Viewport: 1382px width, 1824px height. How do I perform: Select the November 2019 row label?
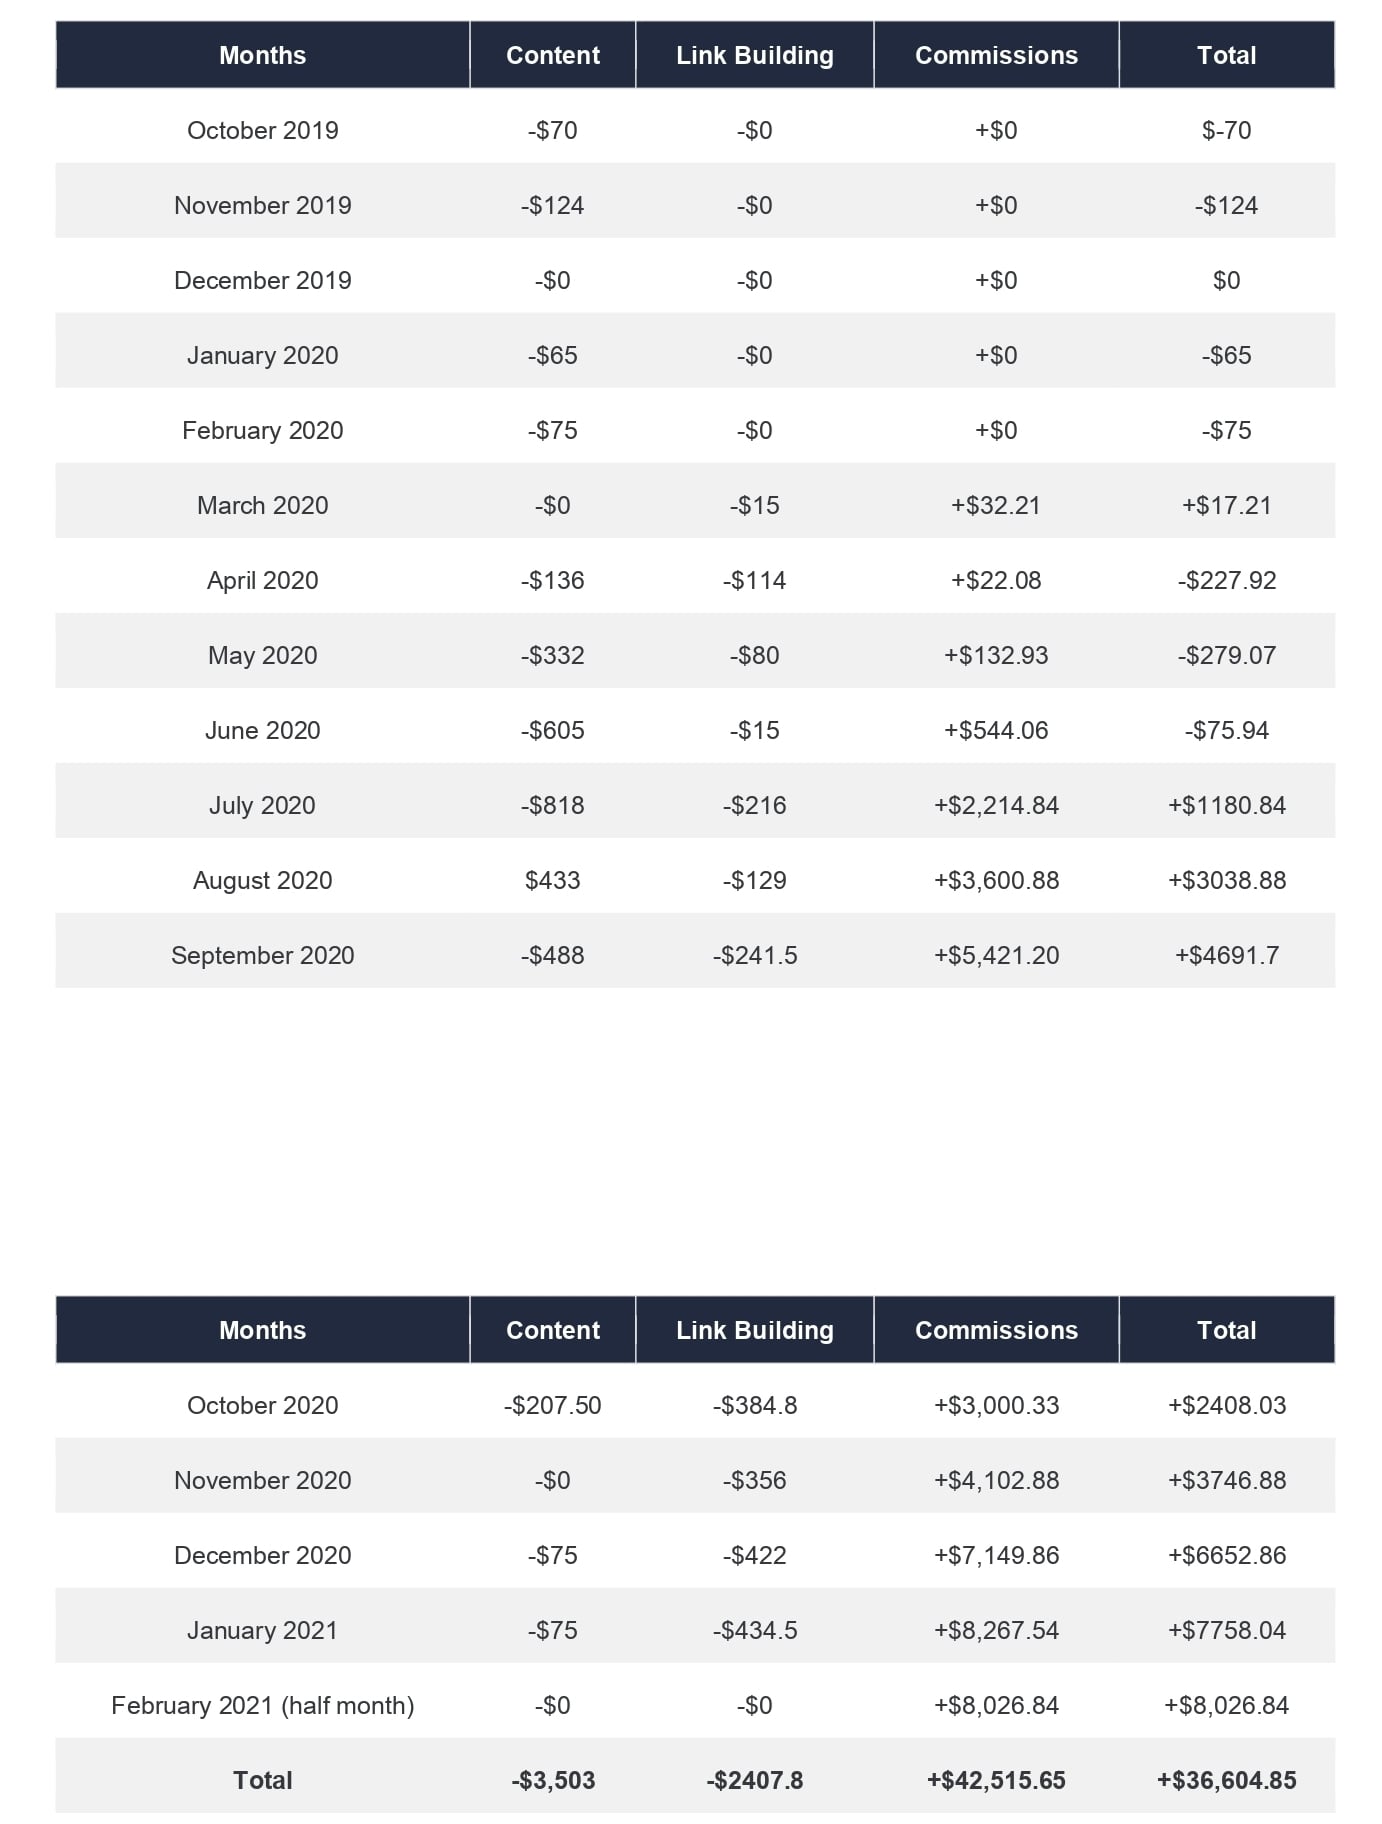pyautogui.click(x=262, y=205)
